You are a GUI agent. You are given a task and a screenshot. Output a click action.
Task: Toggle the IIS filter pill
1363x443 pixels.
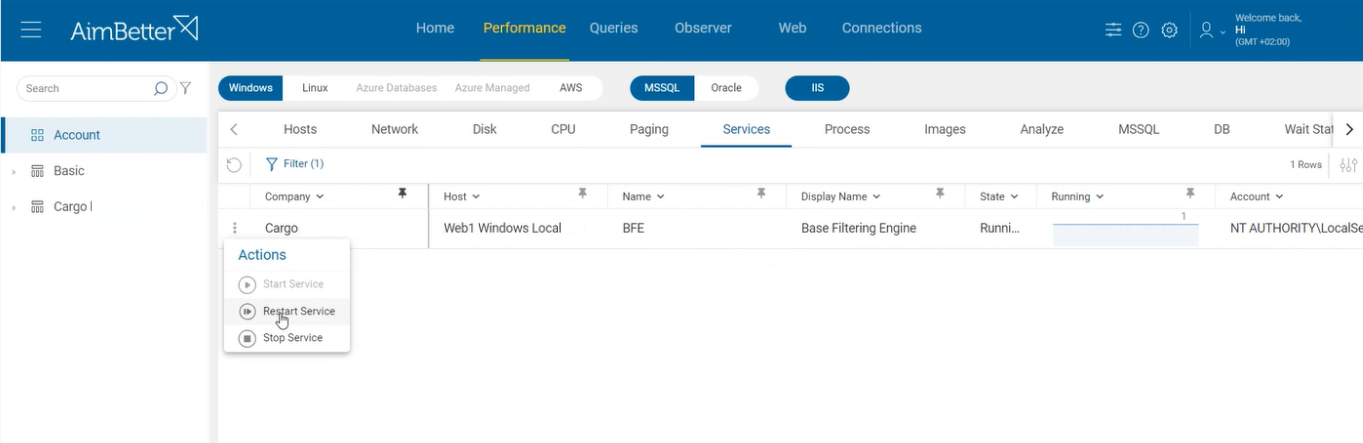pos(817,88)
